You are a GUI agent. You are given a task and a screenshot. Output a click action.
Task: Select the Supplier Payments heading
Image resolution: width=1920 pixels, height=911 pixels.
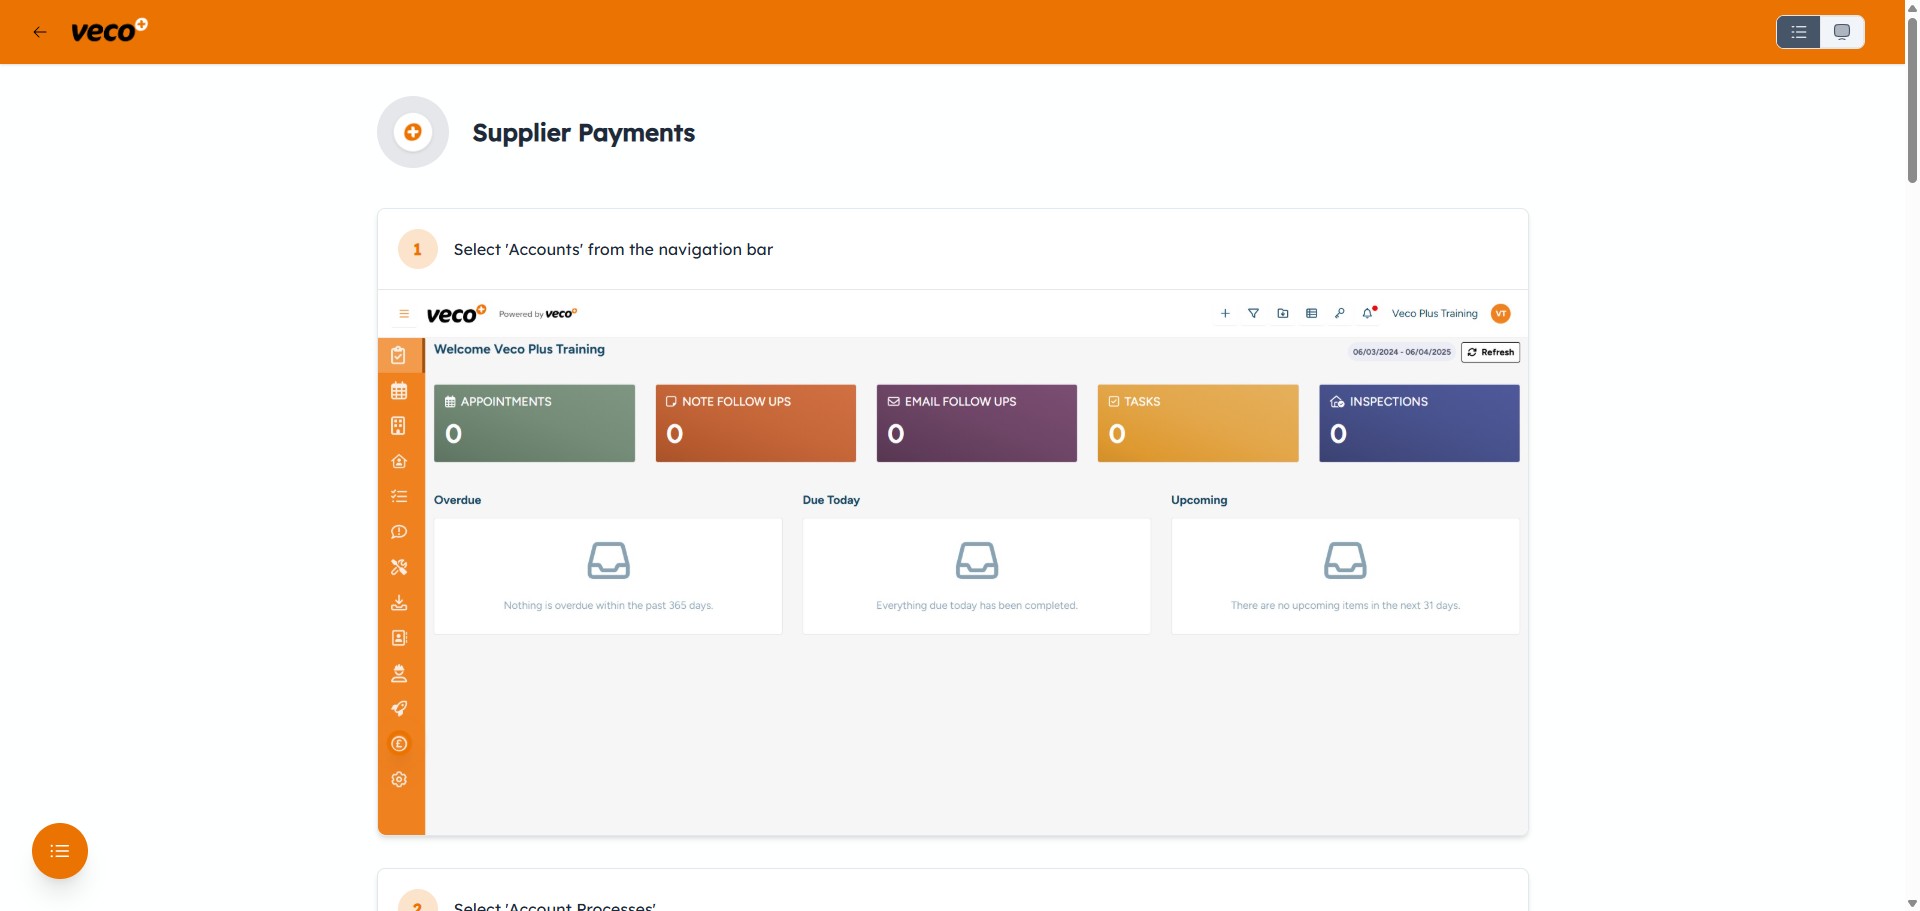pyautogui.click(x=583, y=133)
